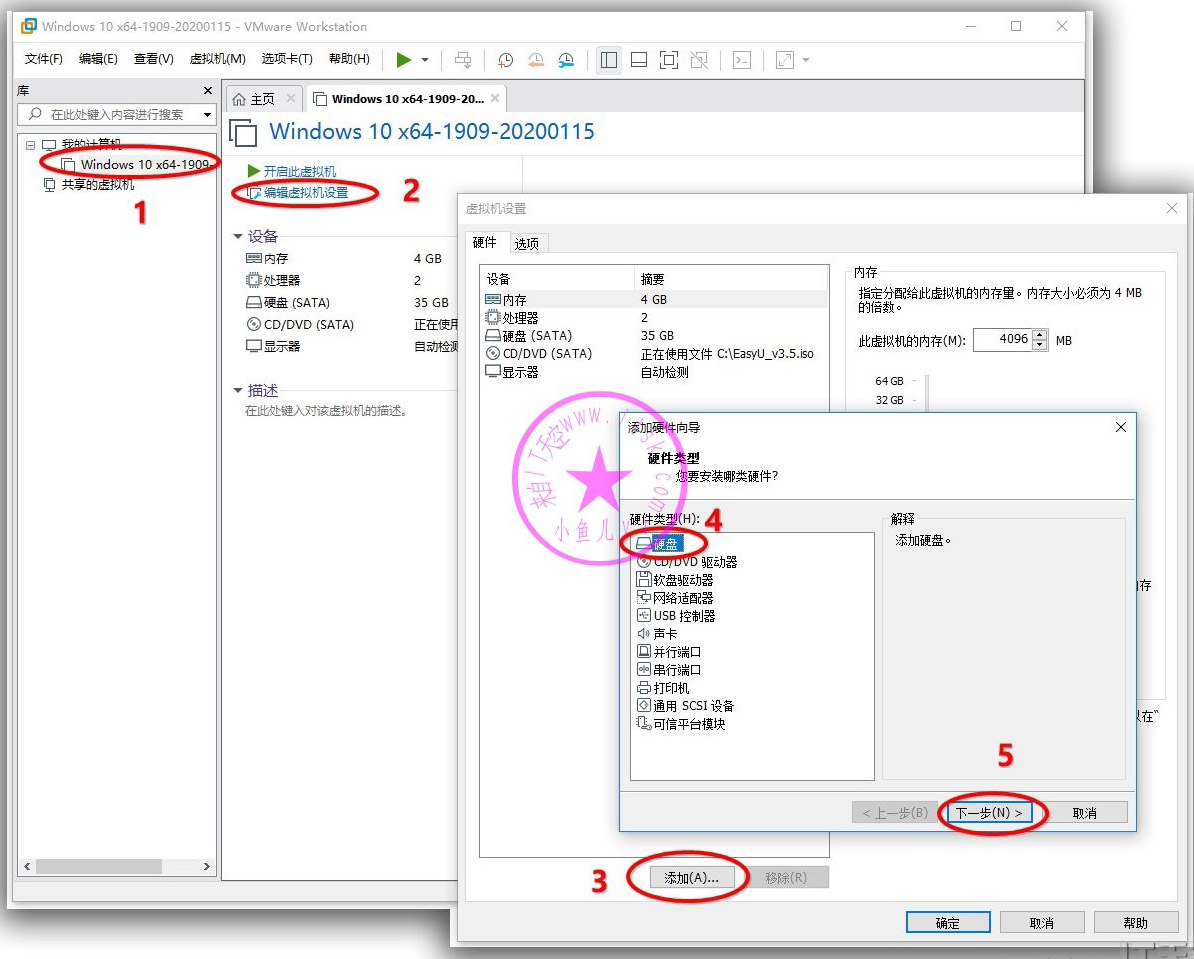The image size is (1194, 959).
Task: Click the full screen mode icon
Action: (x=669, y=59)
